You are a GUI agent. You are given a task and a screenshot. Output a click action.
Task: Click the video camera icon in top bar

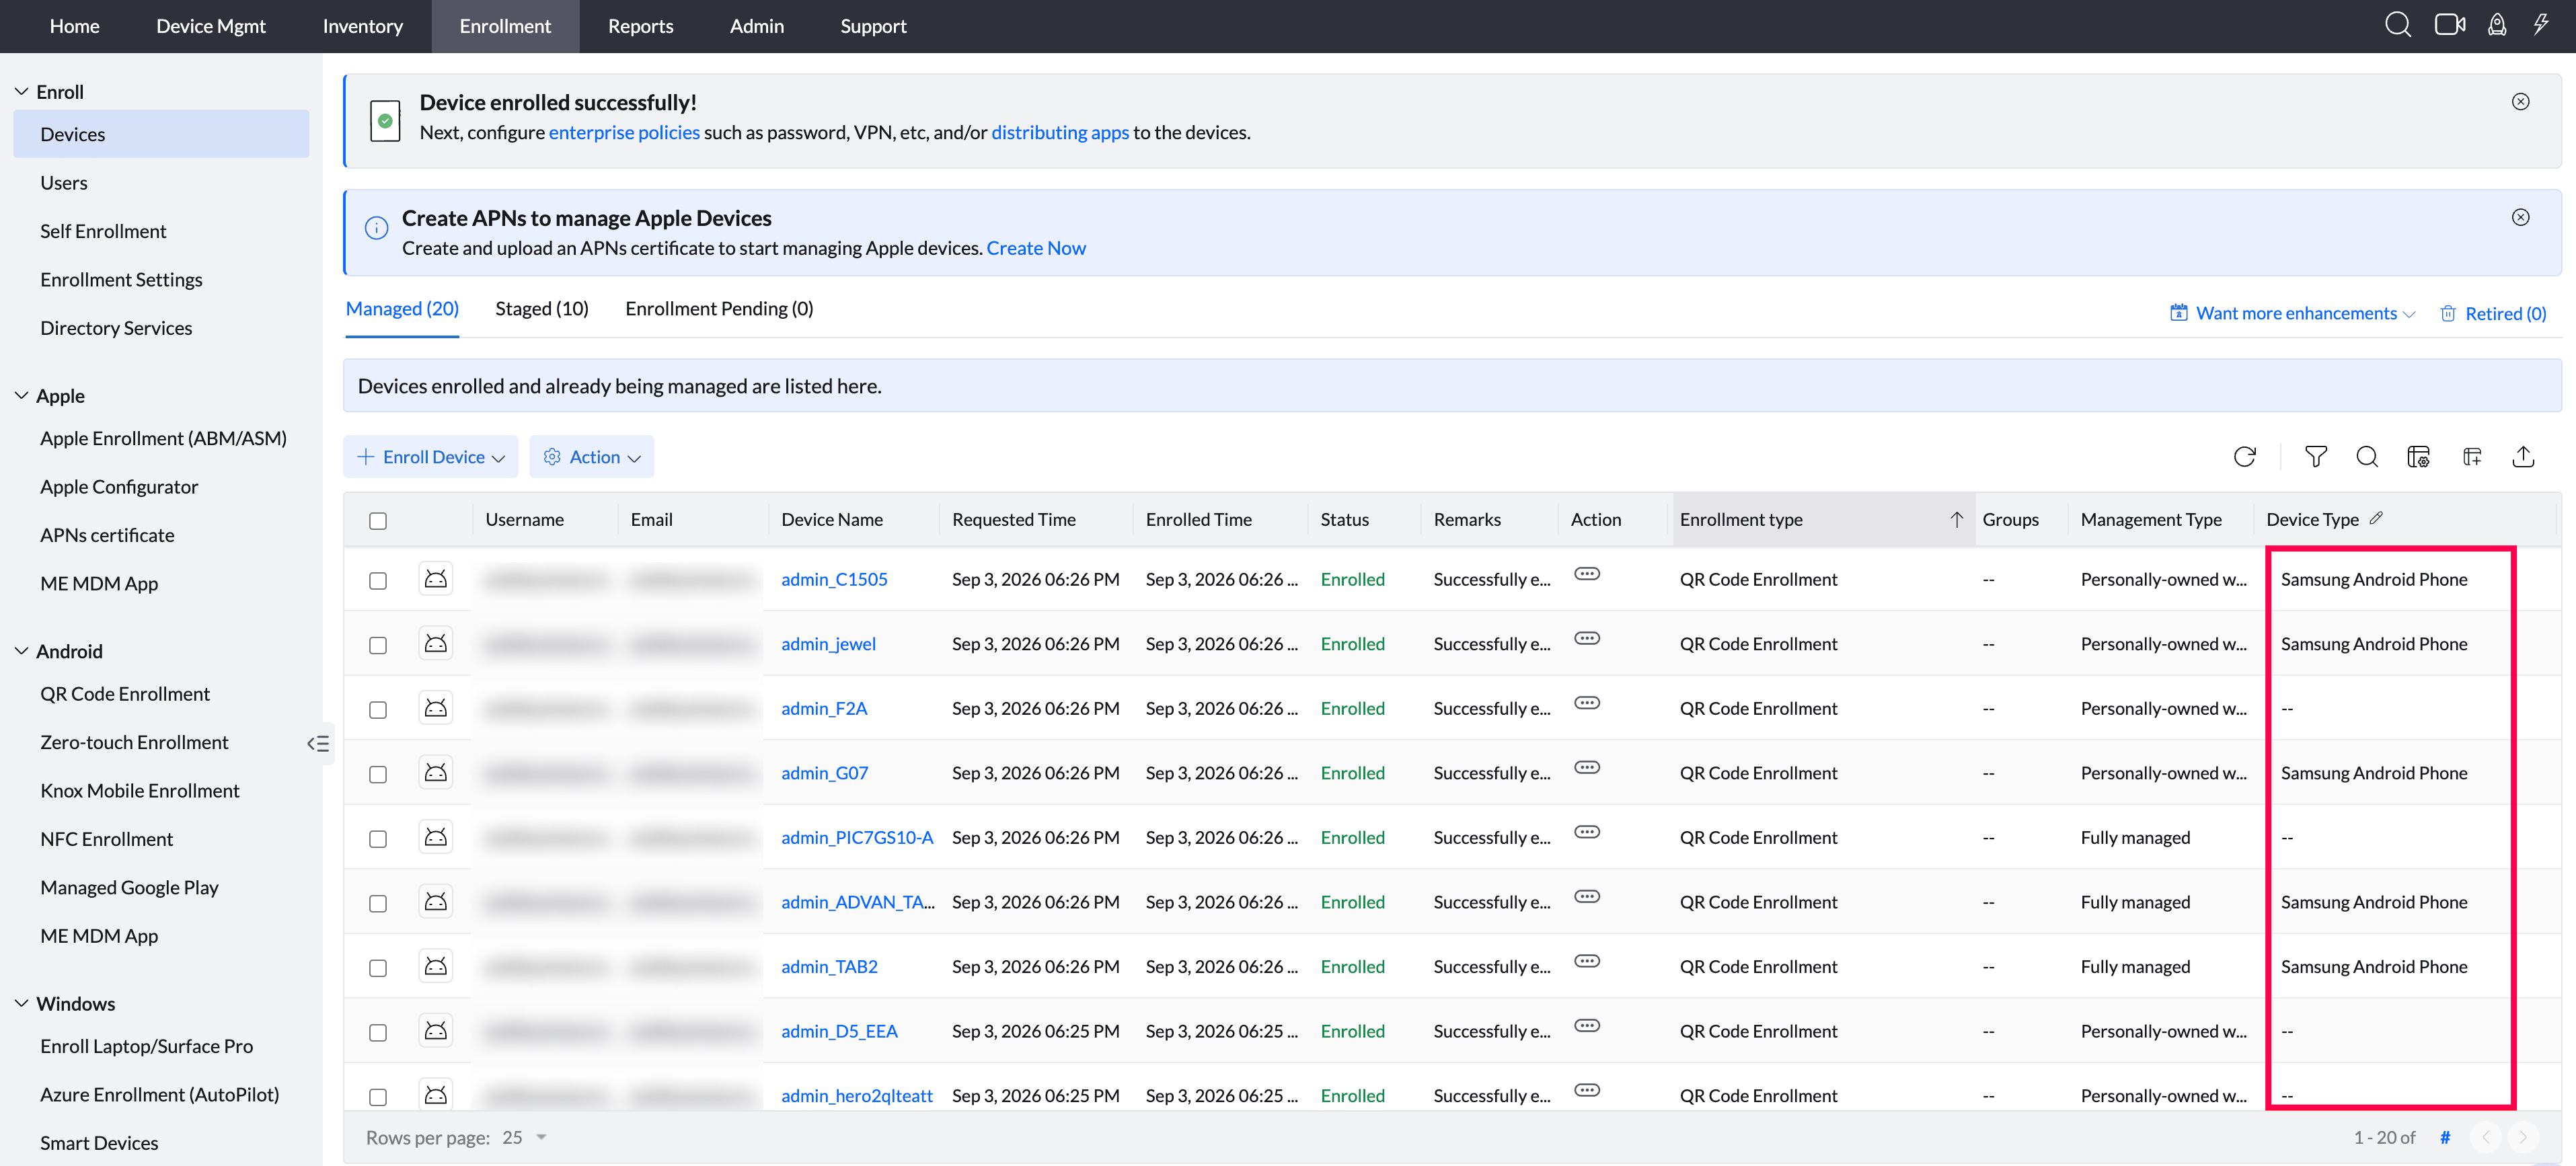[x=2449, y=25]
